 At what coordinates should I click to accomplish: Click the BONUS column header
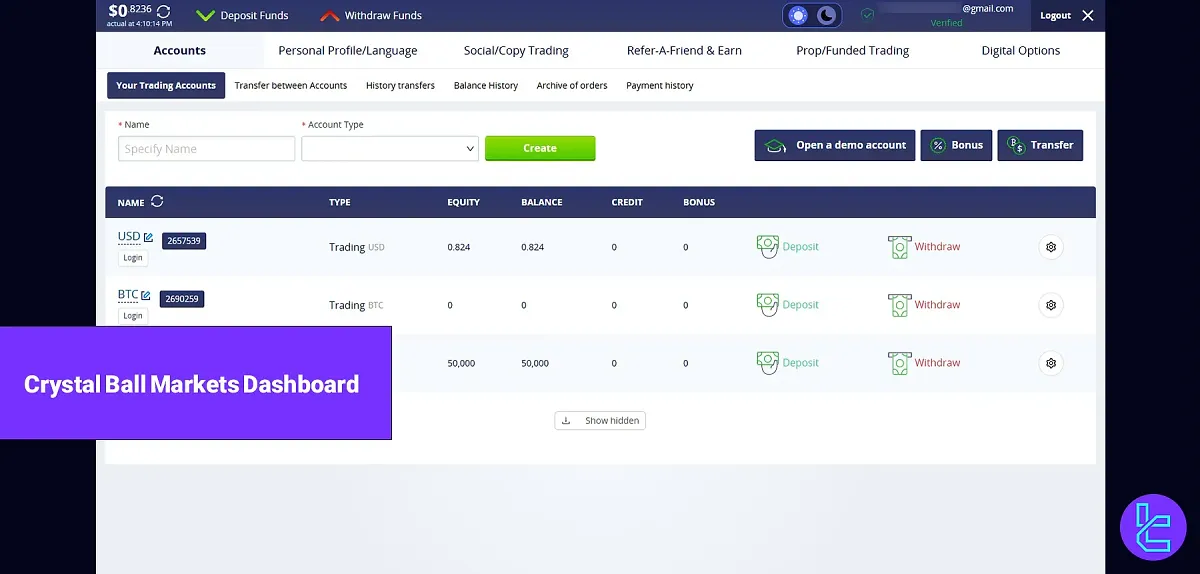click(699, 202)
